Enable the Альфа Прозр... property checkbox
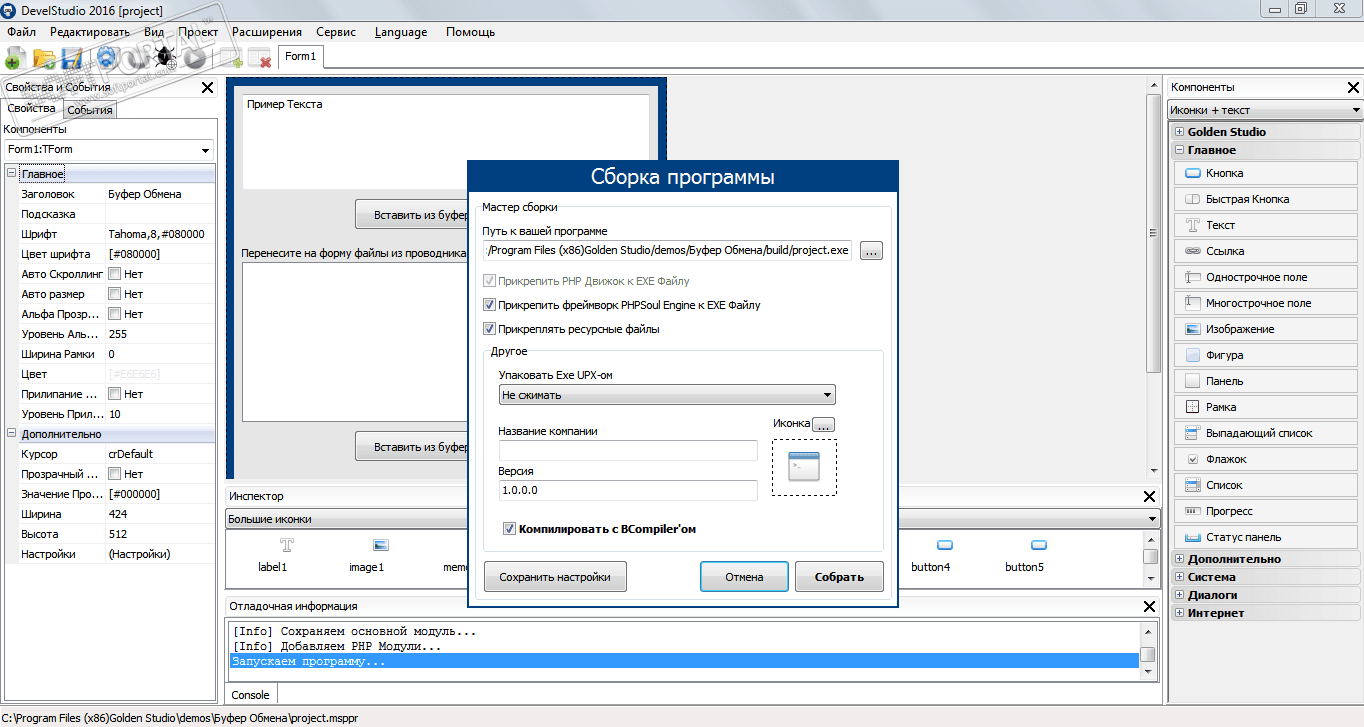Viewport: 1364px width, 727px height. pos(114,314)
